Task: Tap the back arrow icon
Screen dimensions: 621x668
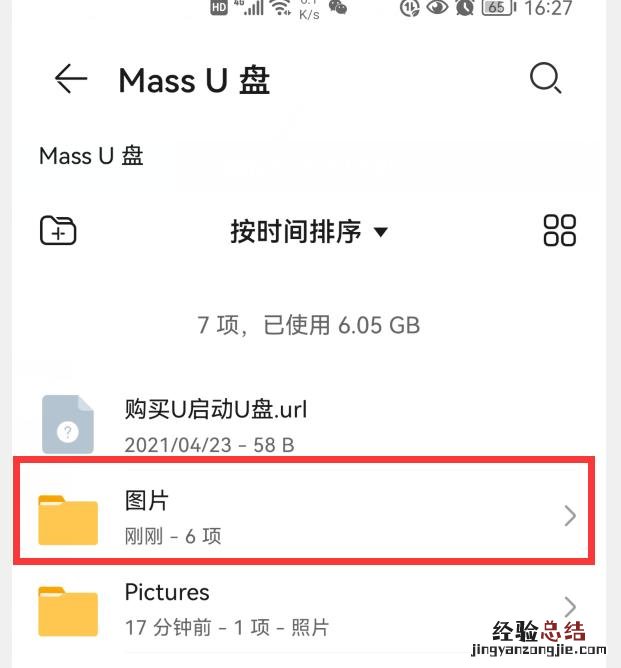Action: pos(71,79)
